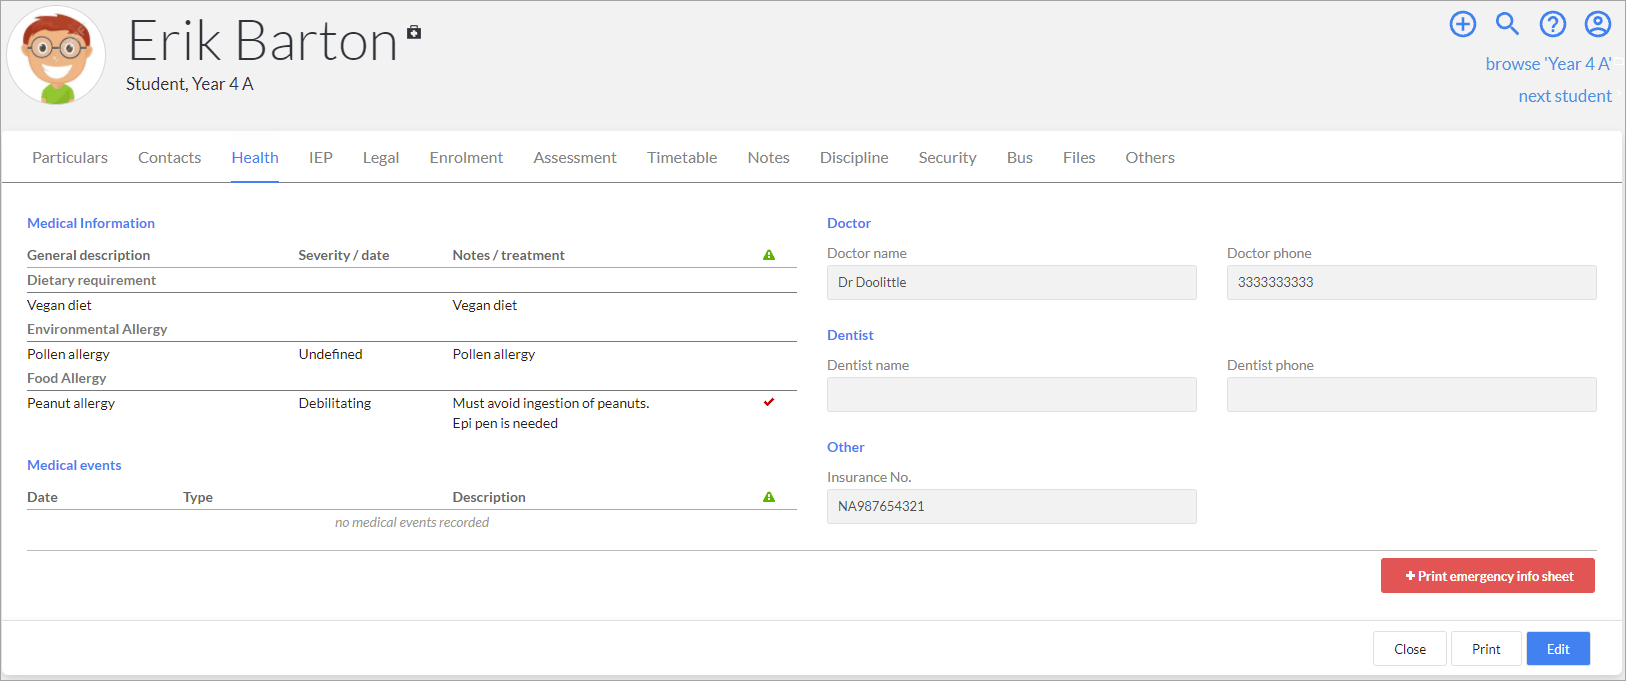
Task: Switch to the Discipline tab
Action: [x=854, y=157]
